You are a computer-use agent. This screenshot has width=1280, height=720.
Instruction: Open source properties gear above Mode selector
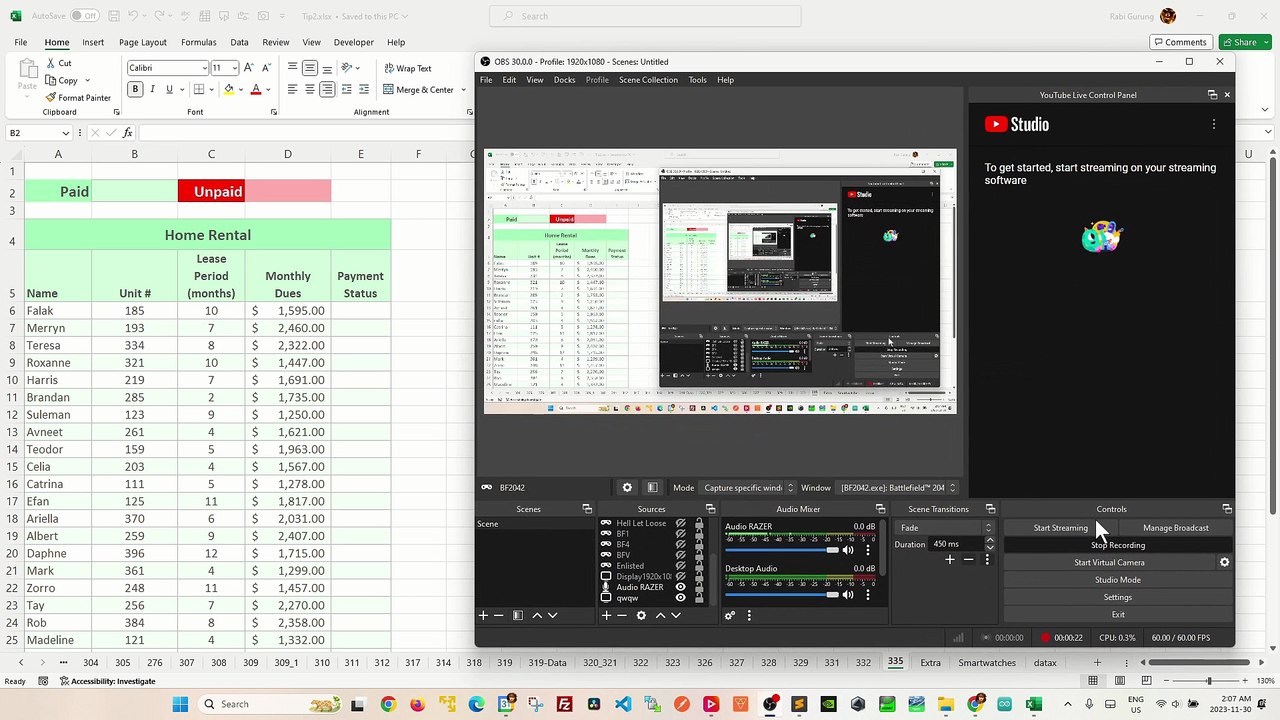point(627,487)
